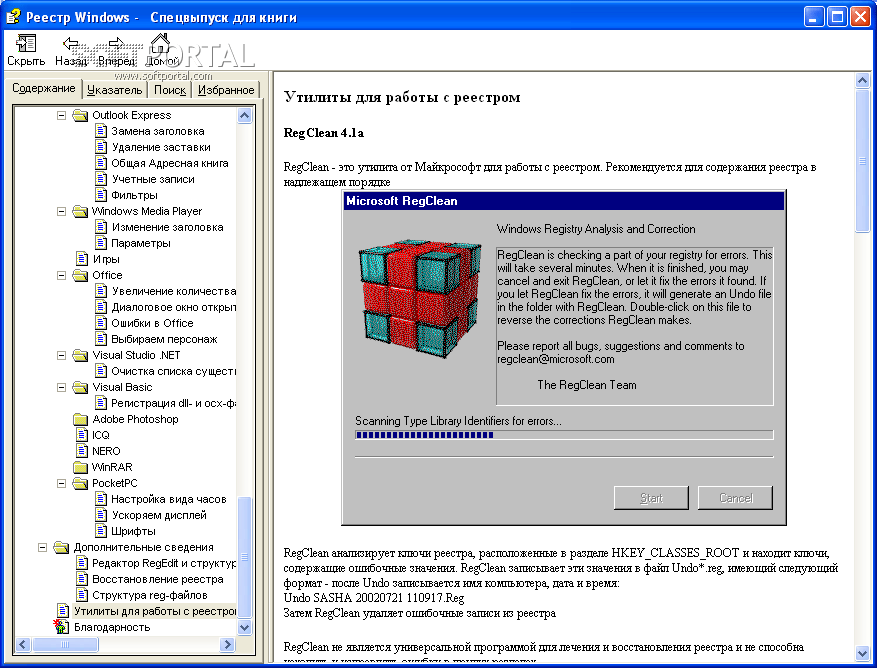Screen dimensions: 877x668
Task: Click the RegClean cube image
Action: coord(420,299)
